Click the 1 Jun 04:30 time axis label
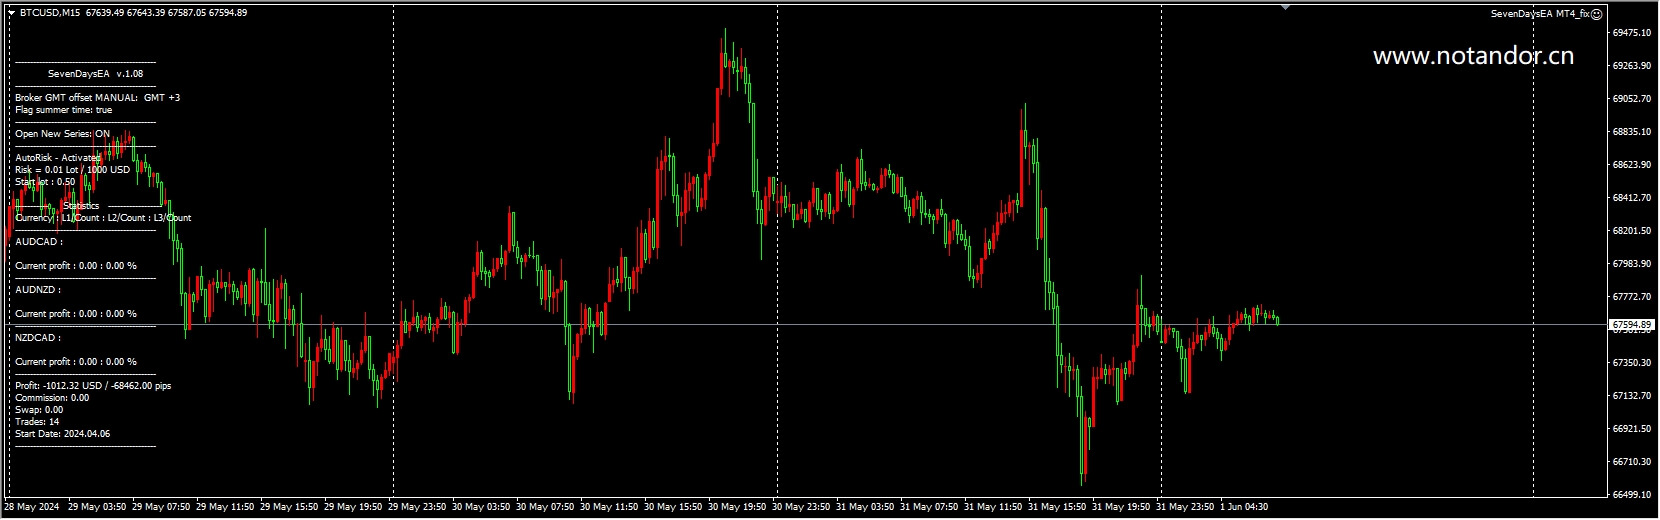Image resolution: width=1660 pixels, height=520 pixels. [x=1244, y=507]
